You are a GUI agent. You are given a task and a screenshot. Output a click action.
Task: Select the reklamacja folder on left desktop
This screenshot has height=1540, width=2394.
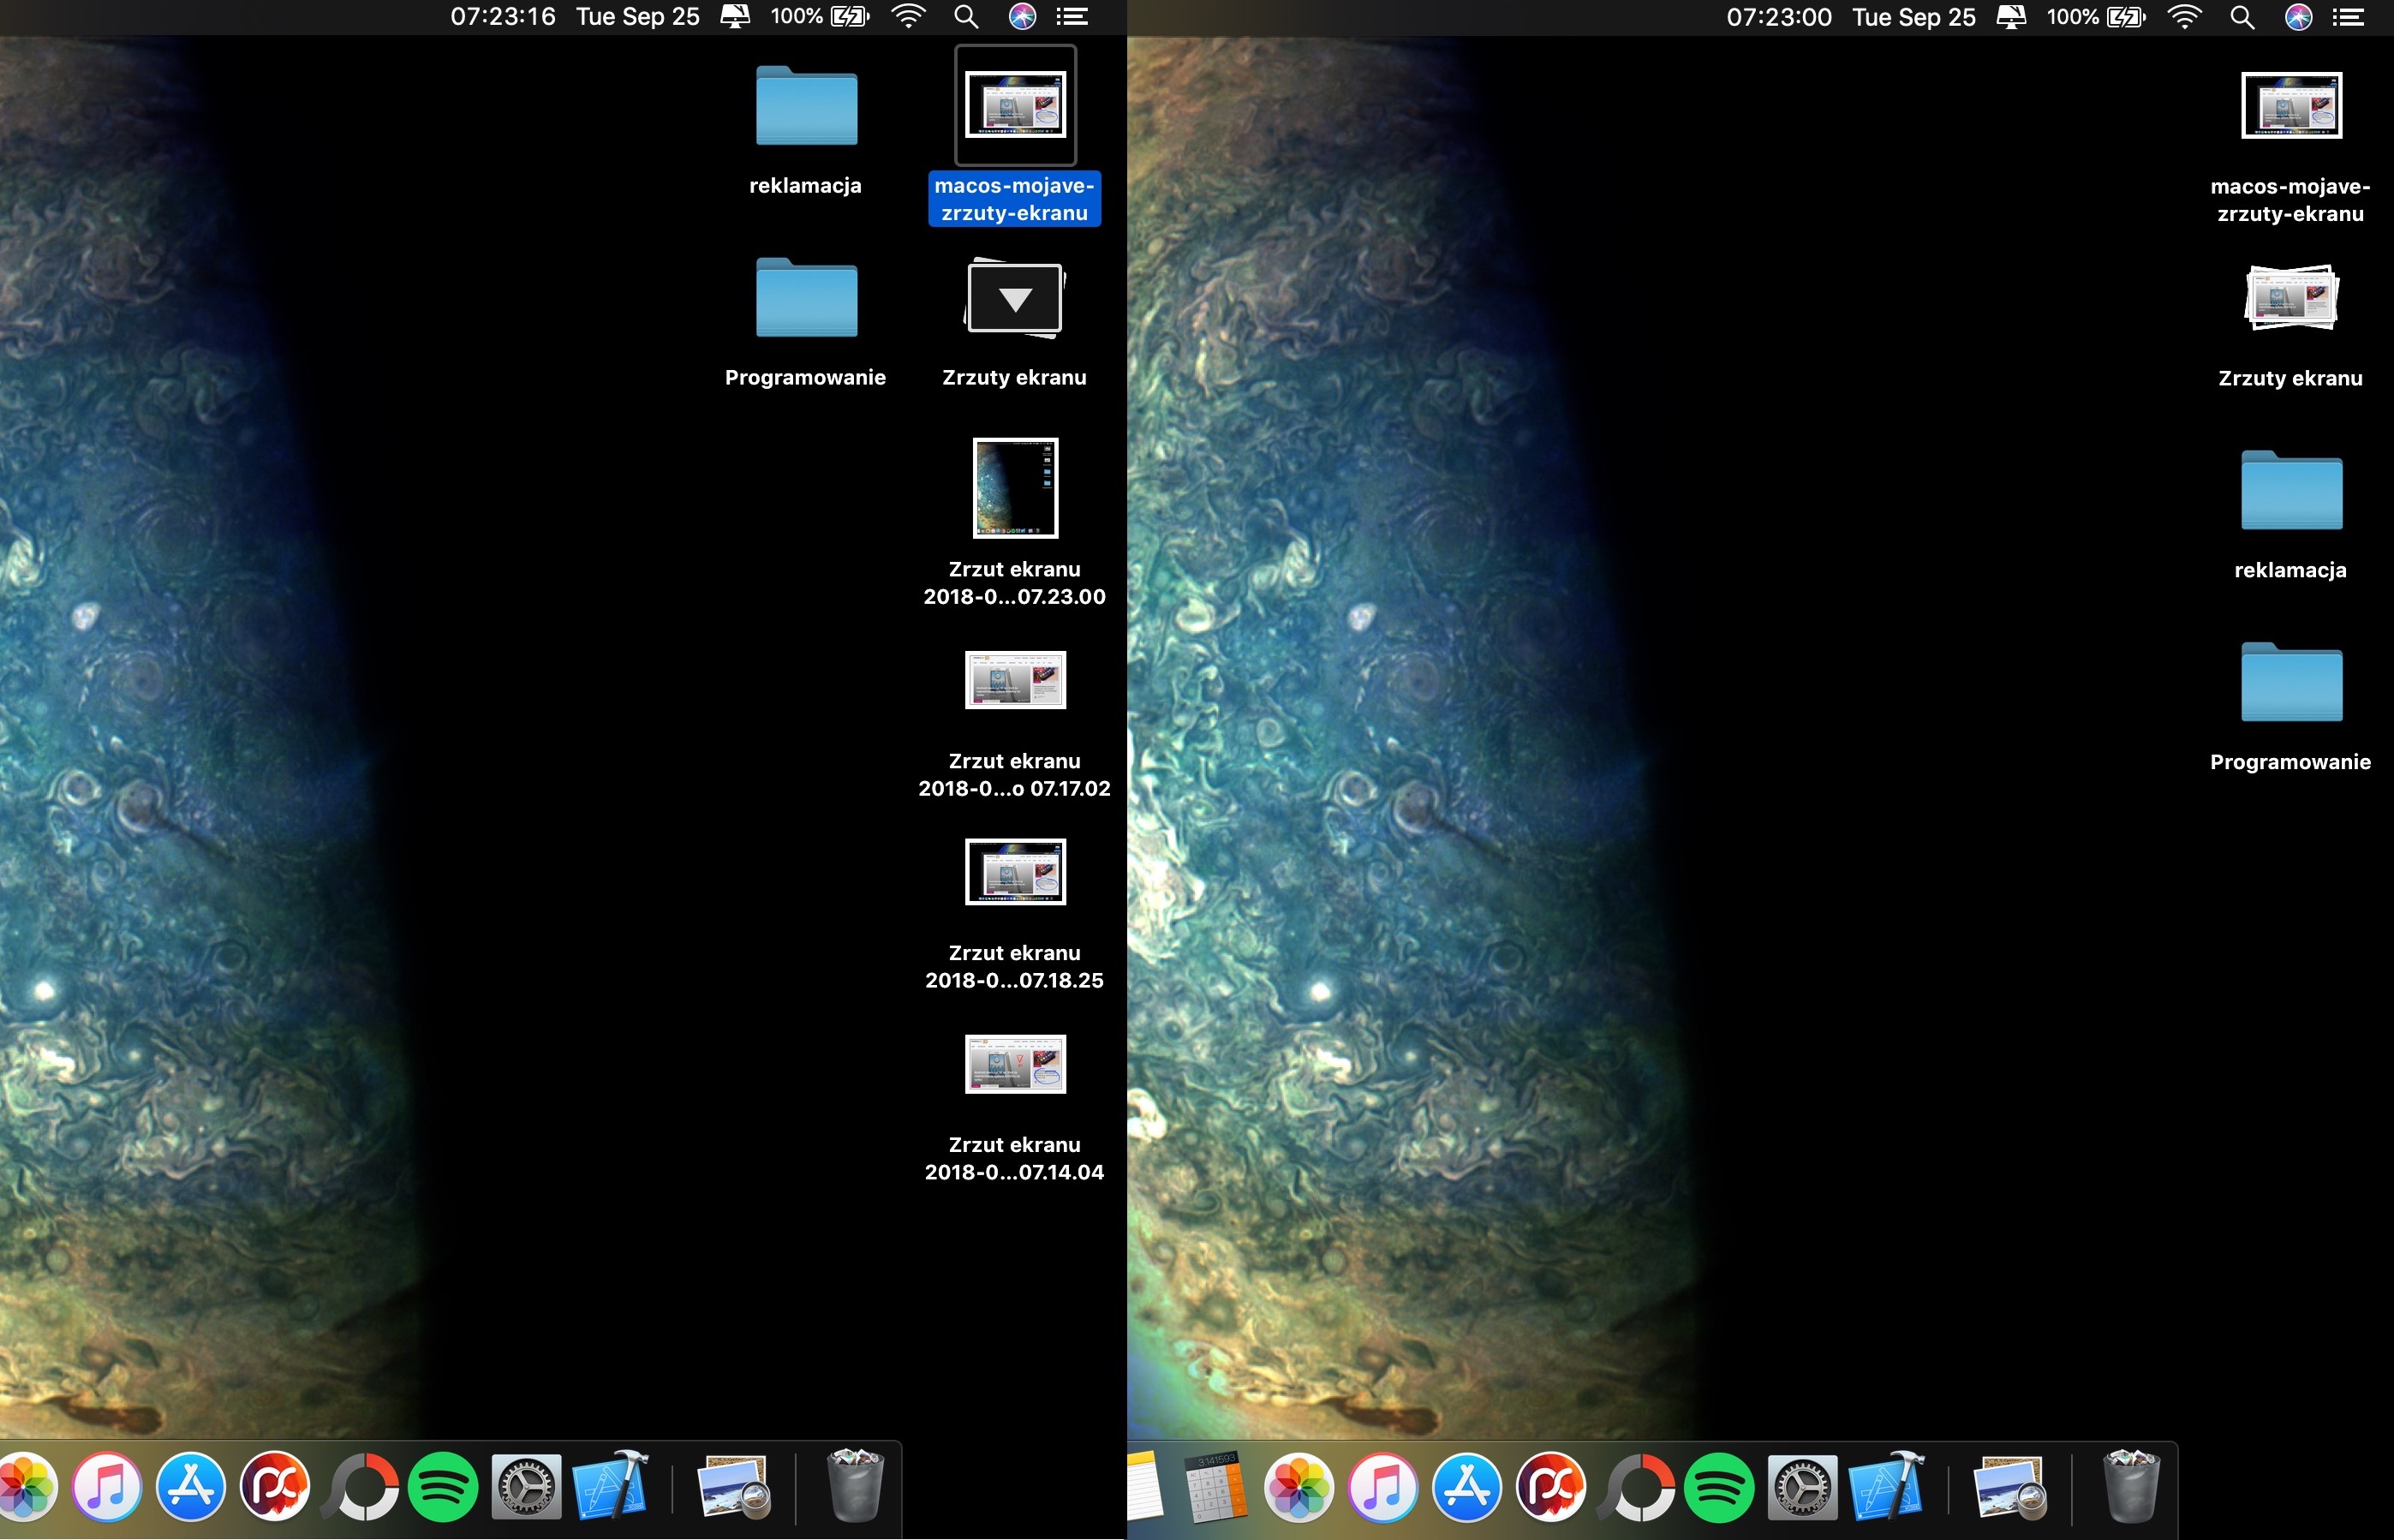[806, 105]
